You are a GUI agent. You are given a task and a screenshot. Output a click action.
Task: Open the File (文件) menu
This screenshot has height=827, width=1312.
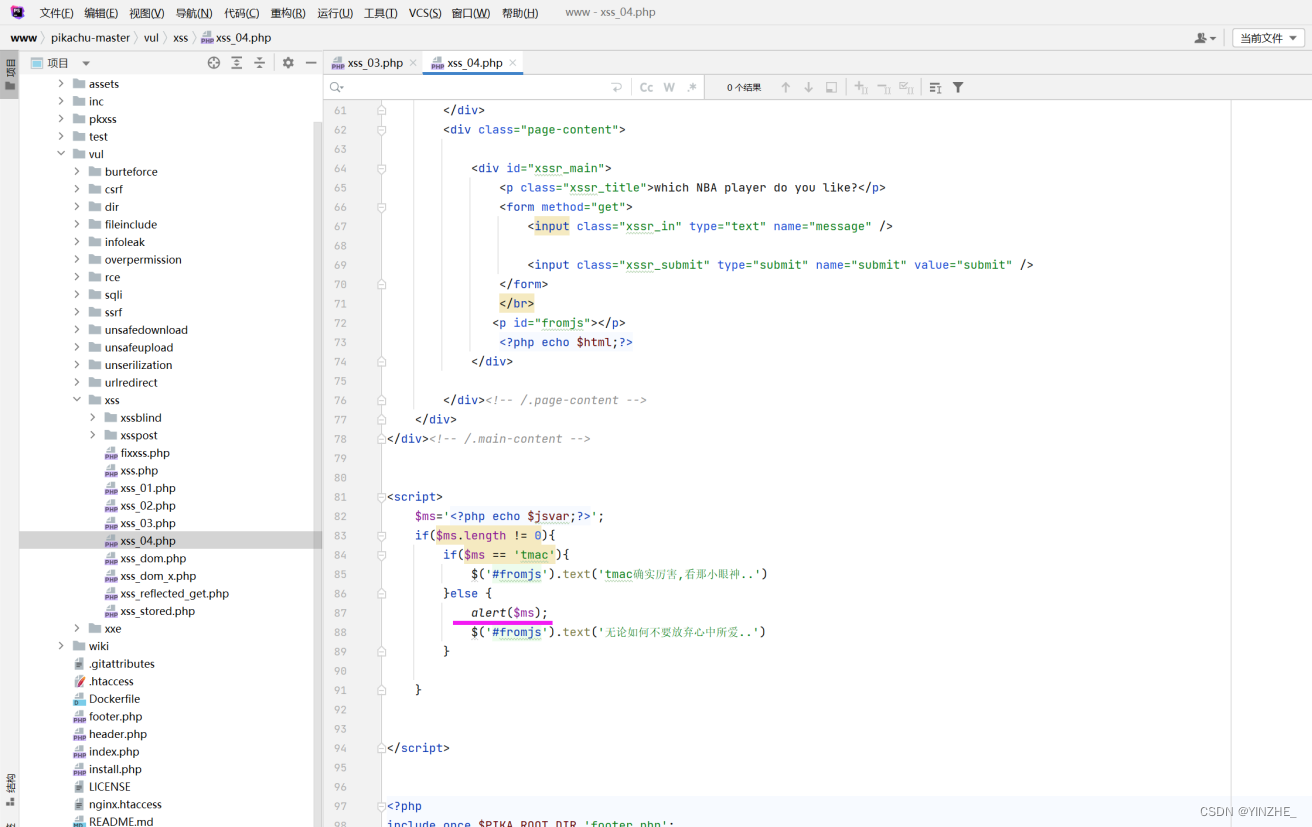coord(56,13)
